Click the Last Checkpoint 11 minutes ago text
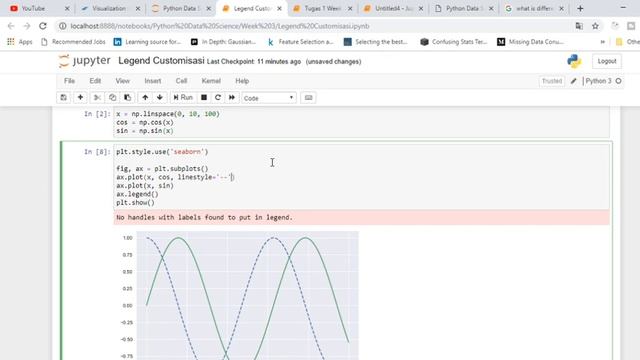The image size is (640, 360). click(x=254, y=62)
